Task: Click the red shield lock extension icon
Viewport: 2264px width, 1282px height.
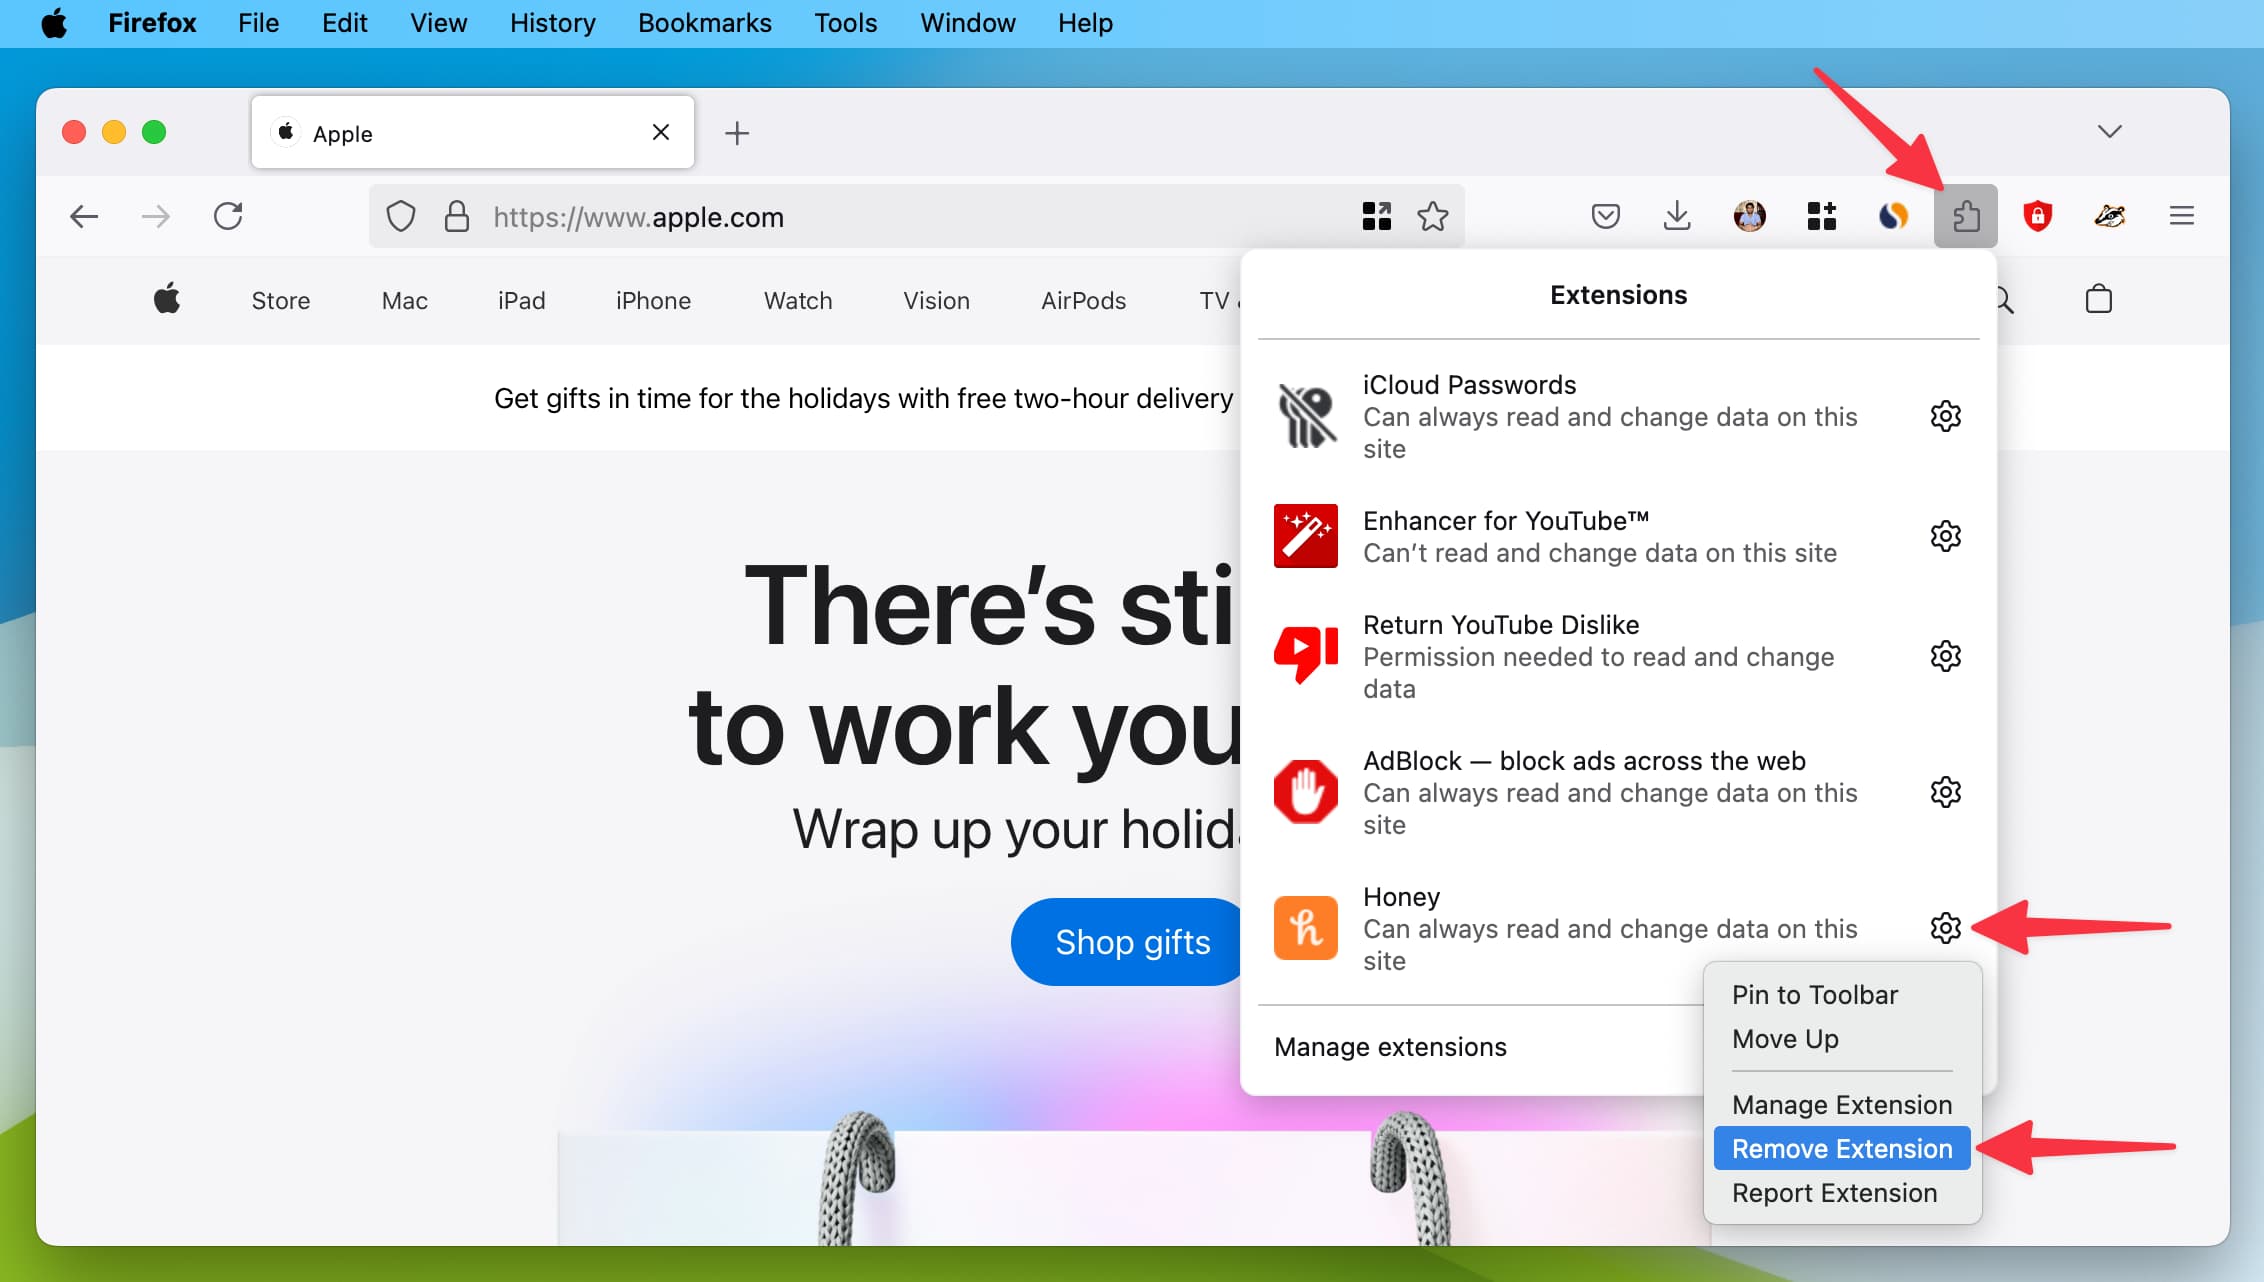Action: [2037, 216]
